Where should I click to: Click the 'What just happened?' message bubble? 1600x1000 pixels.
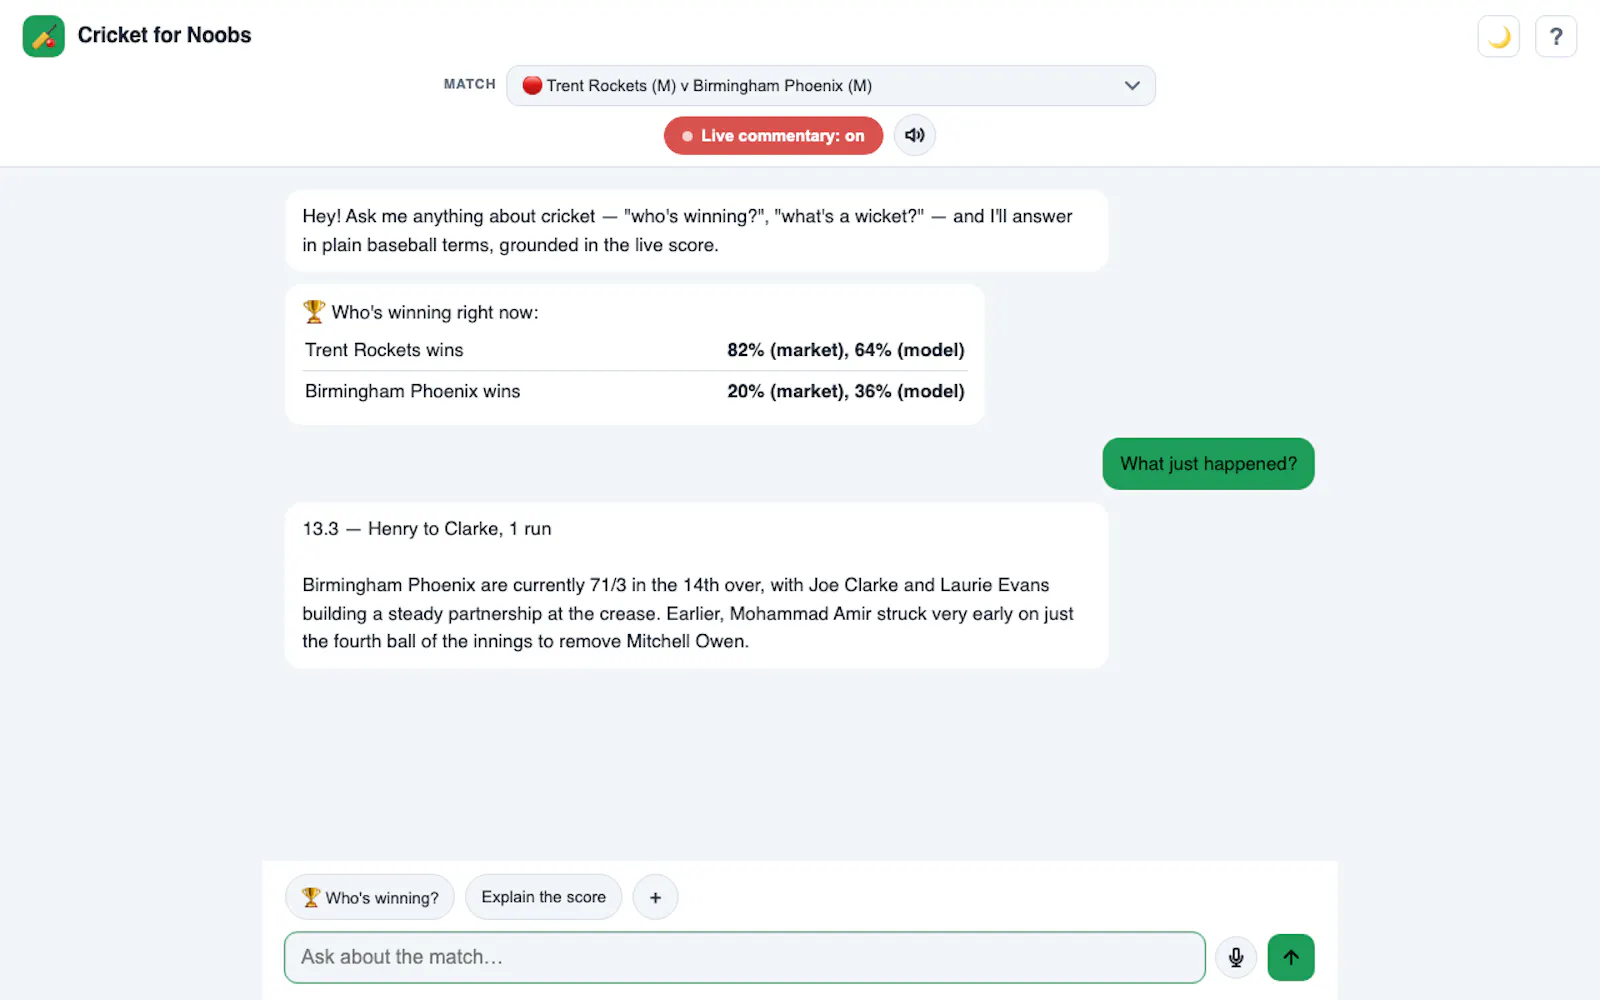pos(1208,464)
